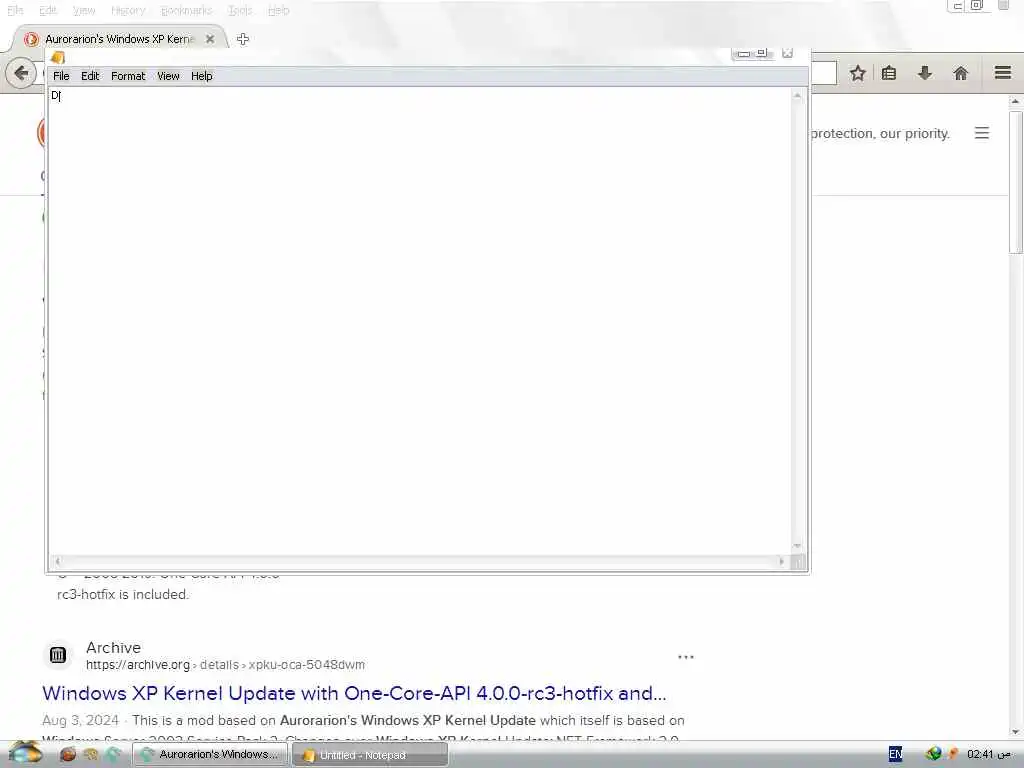The width and height of the screenshot is (1024, 768).
Task: Open Notepad's View menu
Action: click(168, 76)
